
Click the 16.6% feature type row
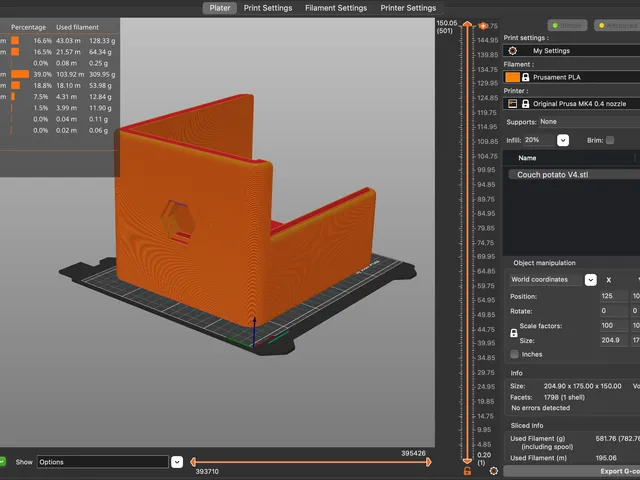(x=58, y=41)
